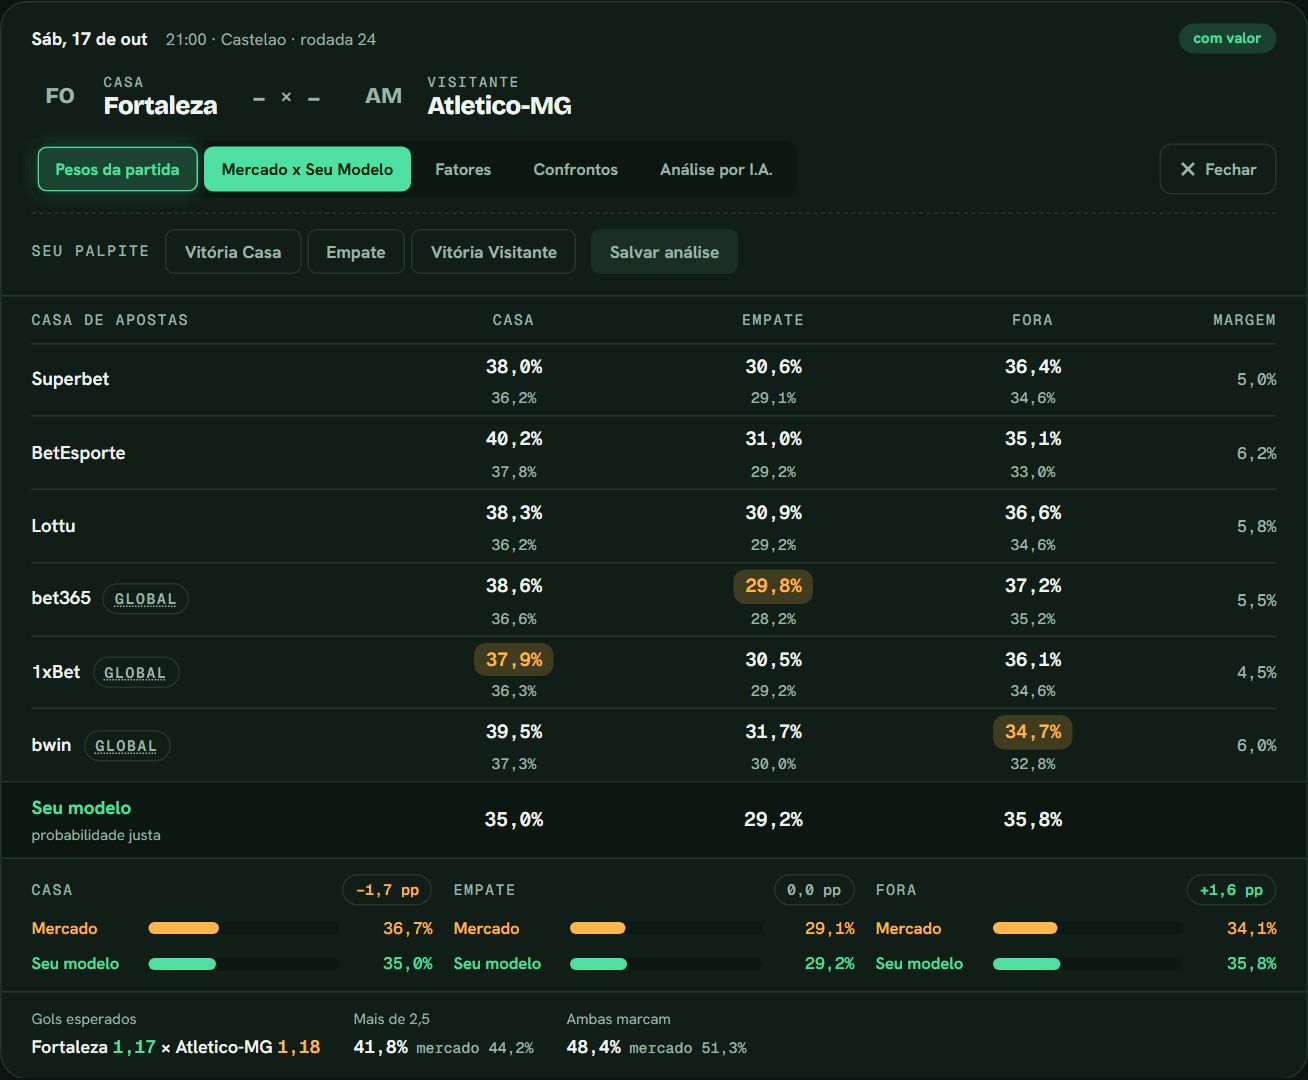Screen dimensions: 1308x1080
Task: Click the Salvar análise button
Action: pyautogui.click(x=664, y=252)
